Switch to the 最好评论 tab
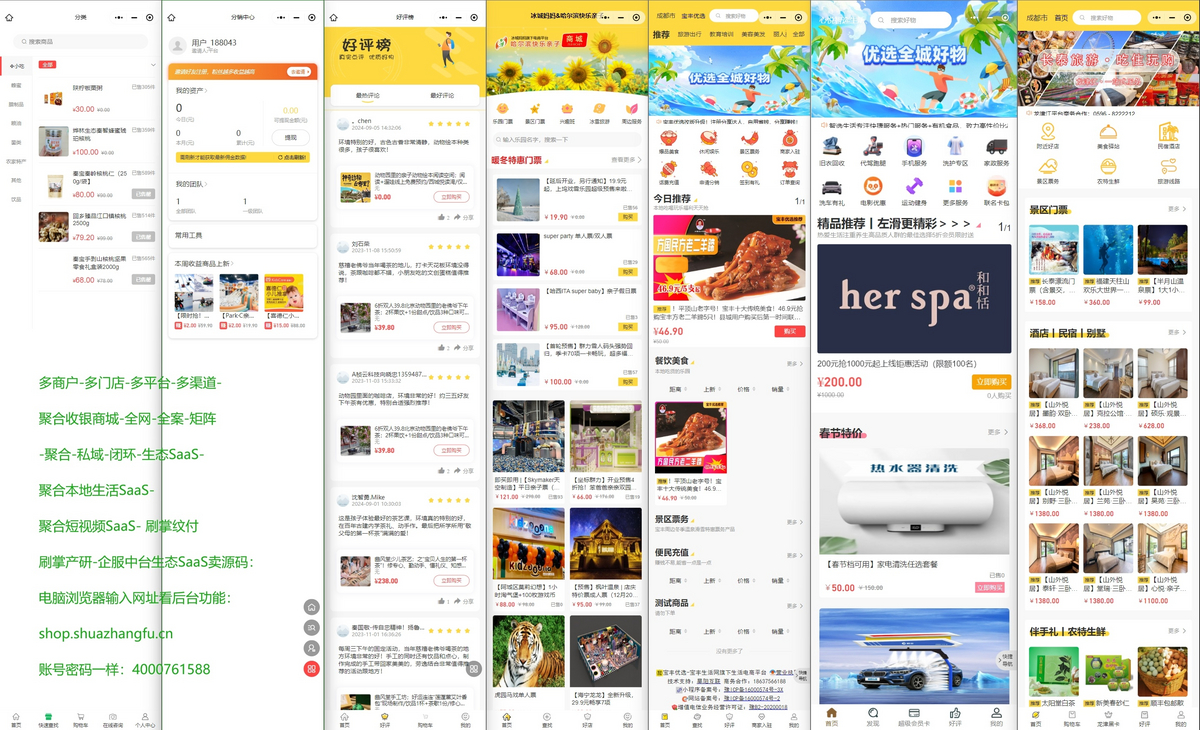 [x=442, y=96]
